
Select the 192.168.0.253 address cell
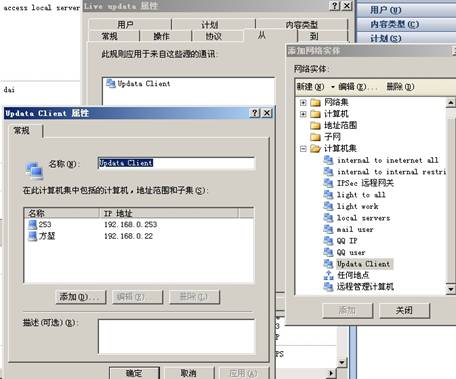[x=130, y=224]
